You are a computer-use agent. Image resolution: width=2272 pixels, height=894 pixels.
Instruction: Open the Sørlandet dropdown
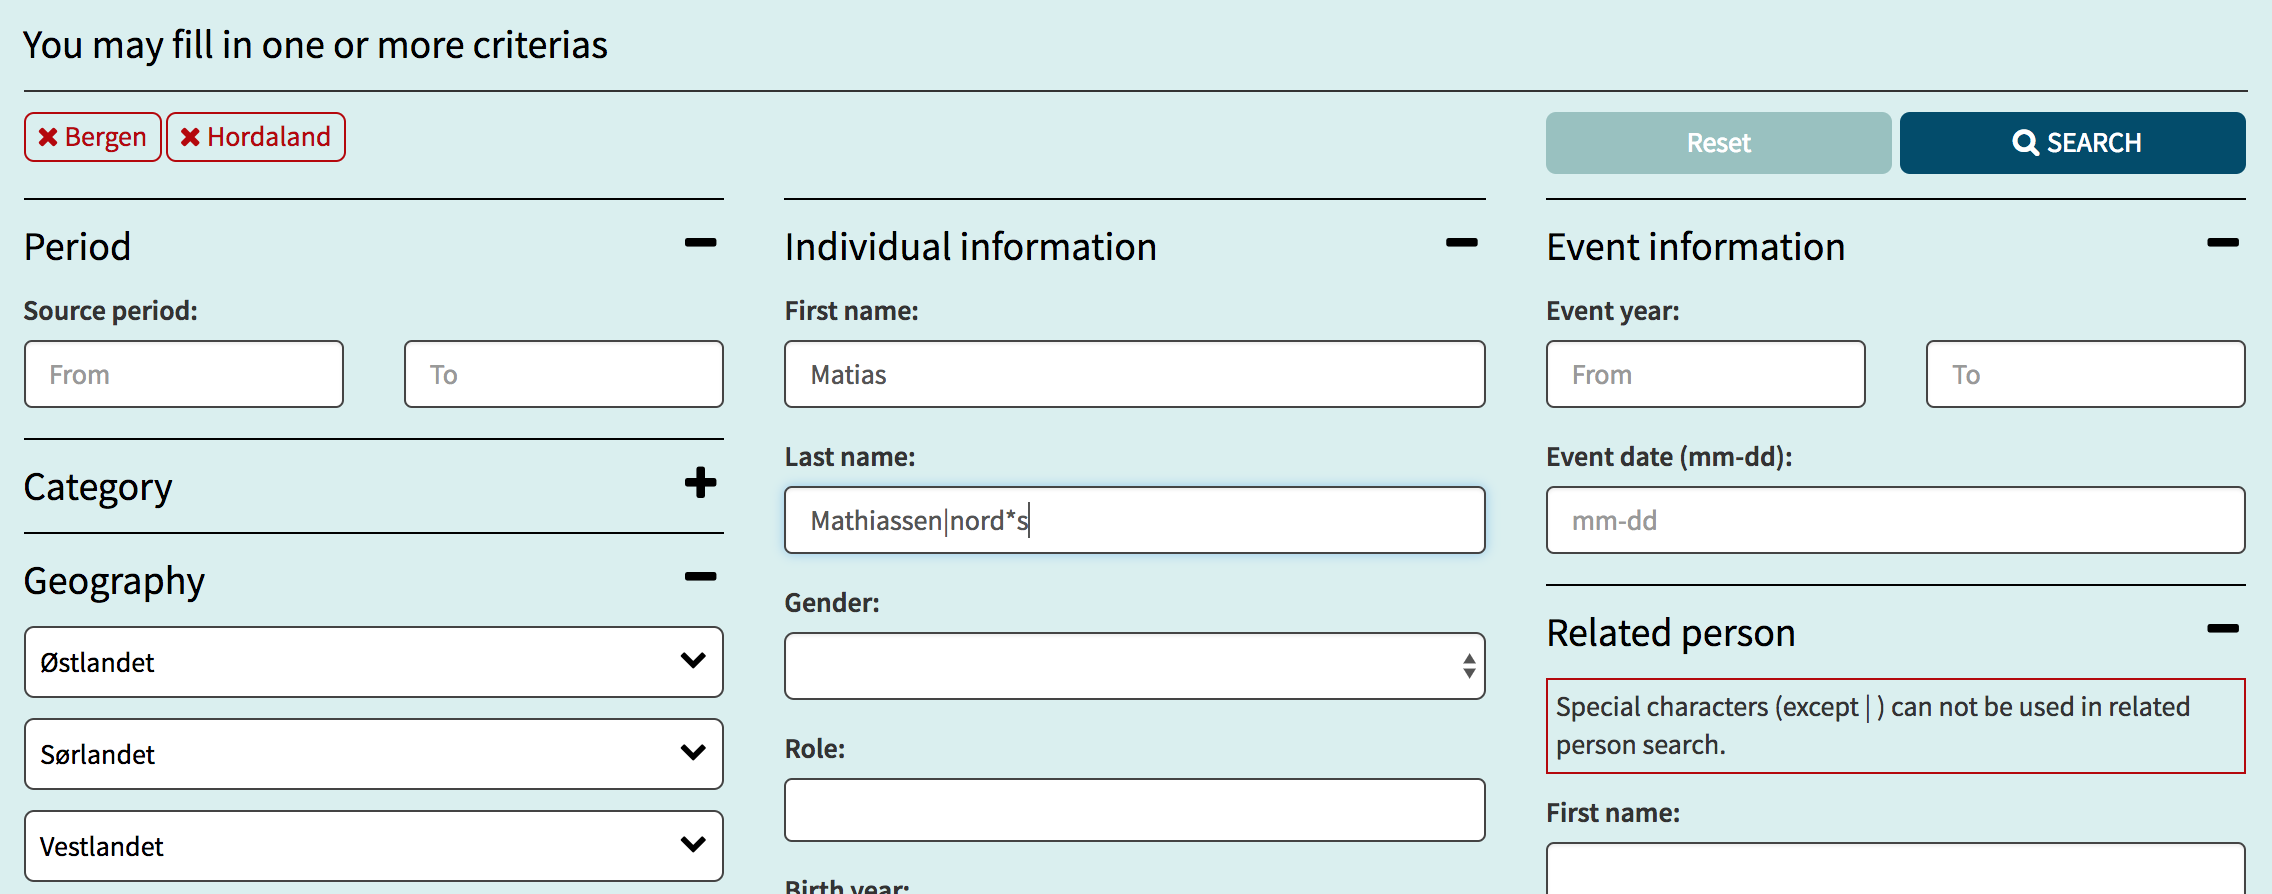(x=373, y=754)
